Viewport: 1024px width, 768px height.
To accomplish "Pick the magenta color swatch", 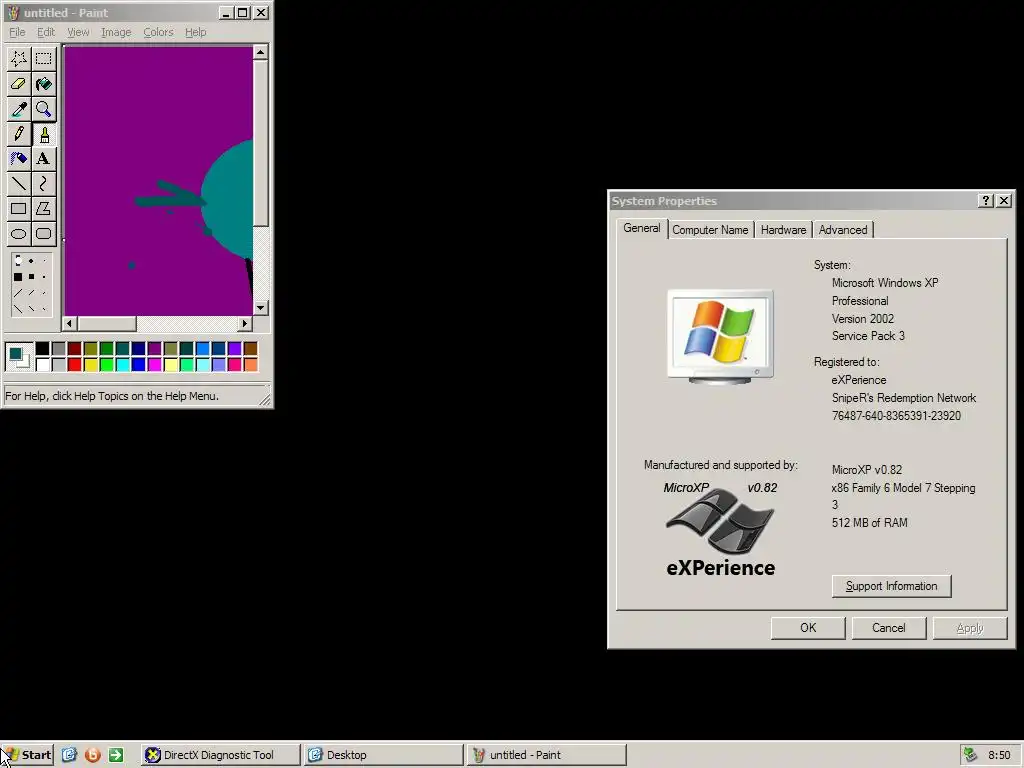I will tap(155, 364).
